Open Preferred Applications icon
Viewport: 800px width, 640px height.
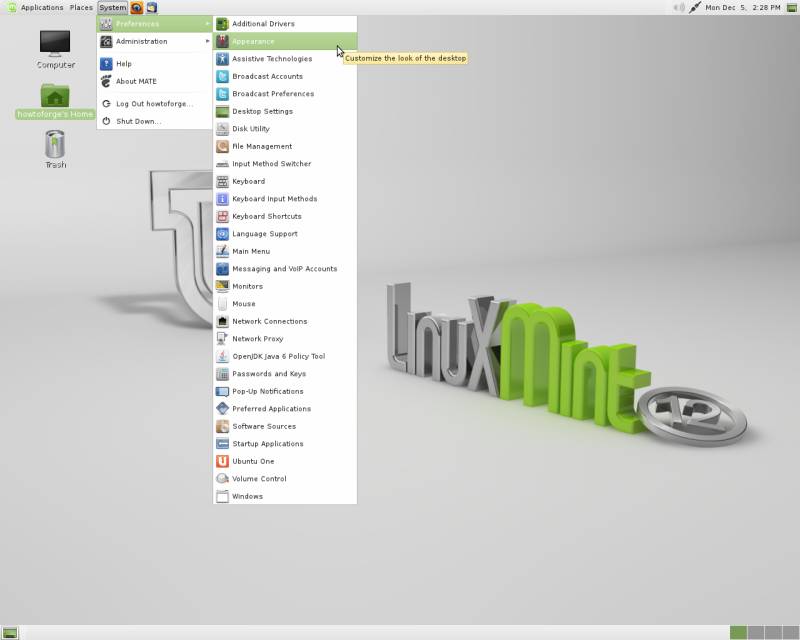point(222,409)
